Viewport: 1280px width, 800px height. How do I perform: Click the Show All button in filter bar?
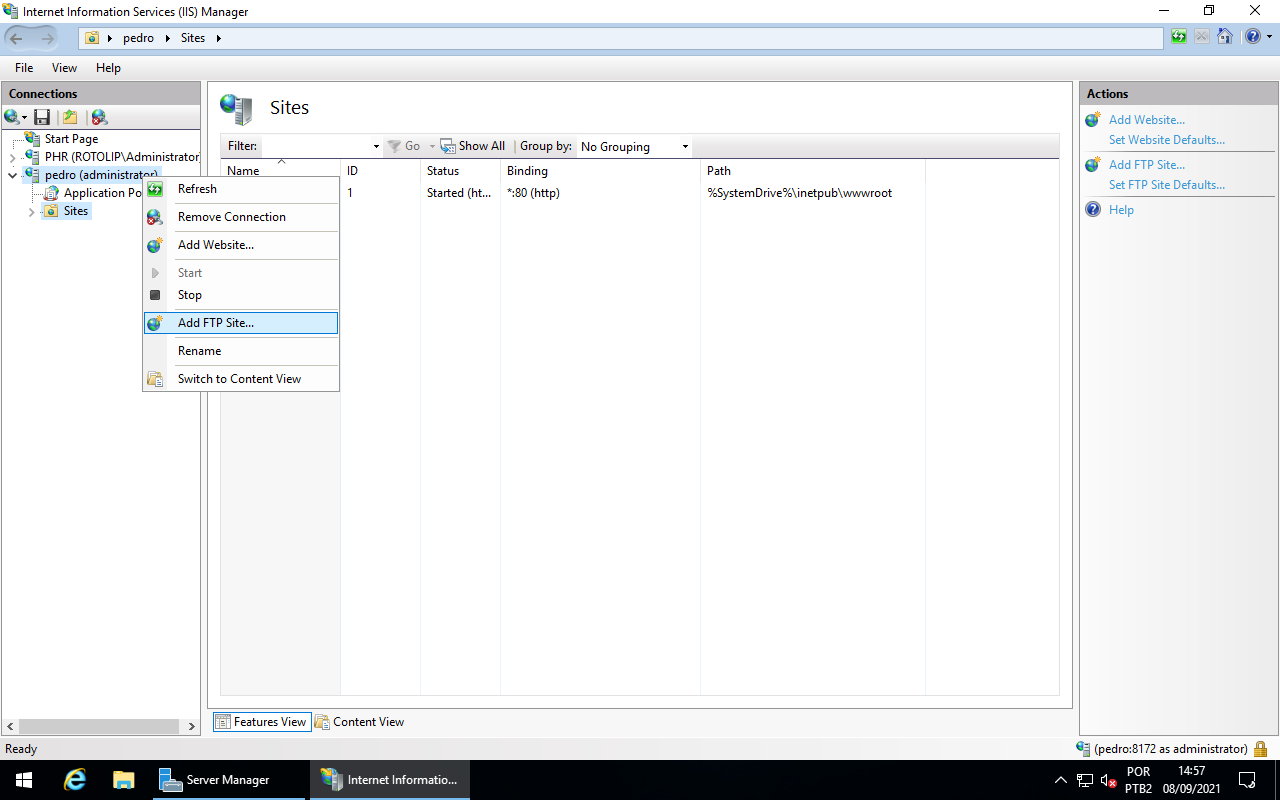pos(473,146)
